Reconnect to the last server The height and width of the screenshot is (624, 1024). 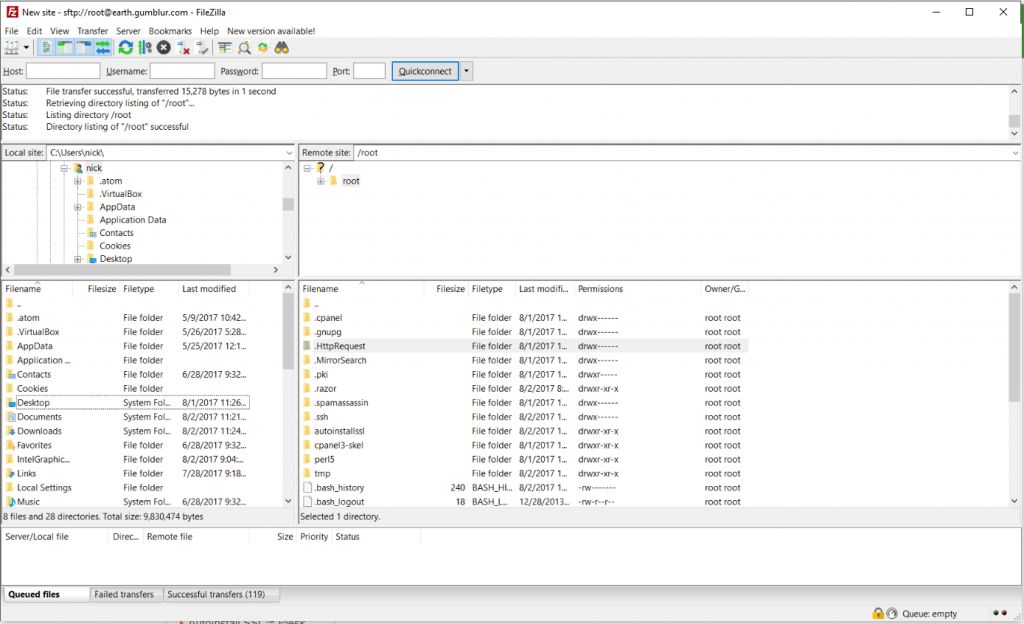click(x=202, y=48)
